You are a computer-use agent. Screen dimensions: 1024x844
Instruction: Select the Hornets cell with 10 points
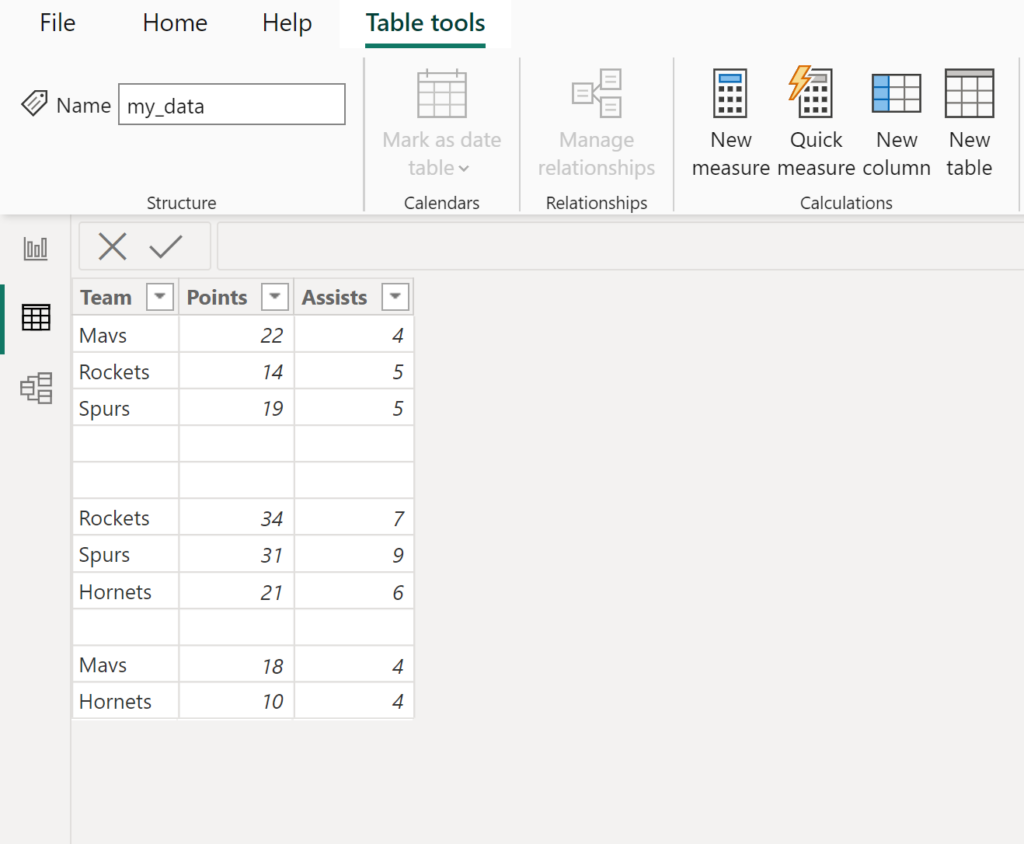tap(126, 702)
